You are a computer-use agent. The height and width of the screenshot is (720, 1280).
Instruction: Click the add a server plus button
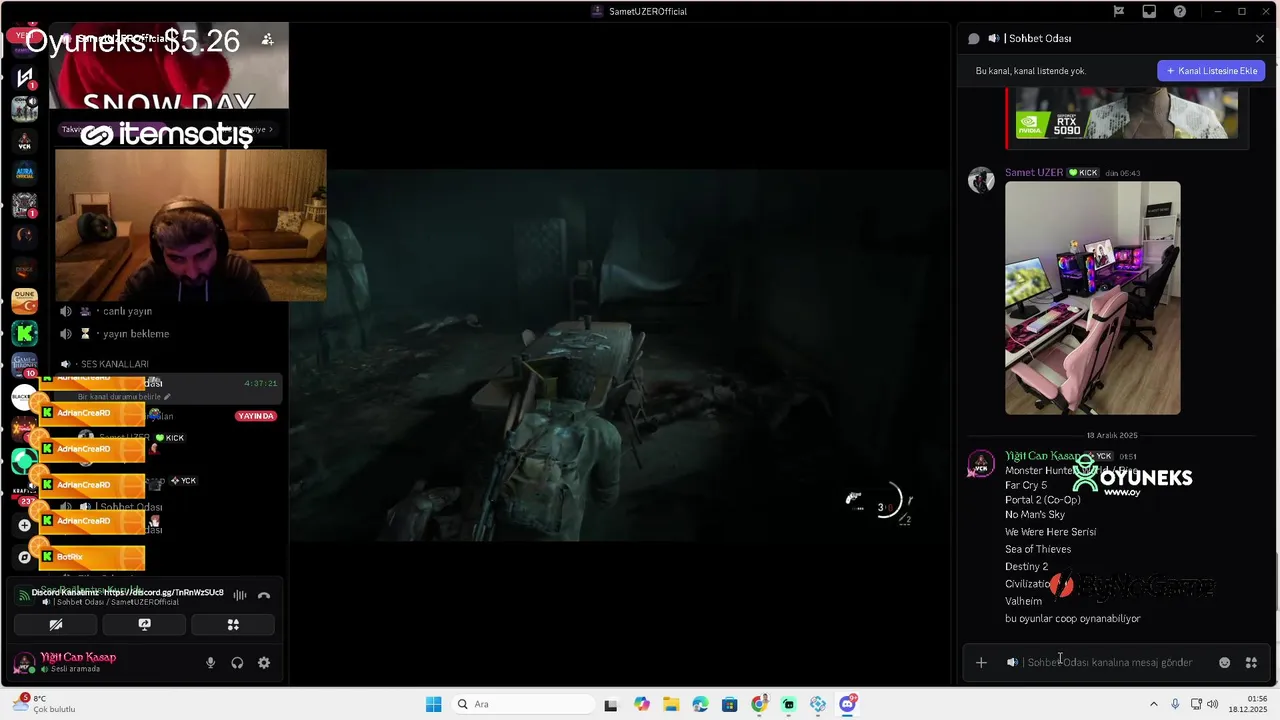tap(25, 524)
